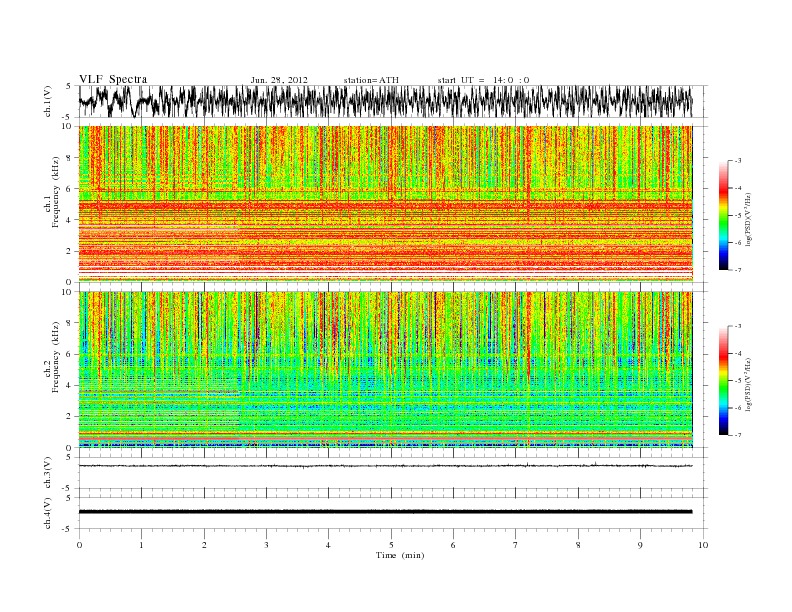Click the 'station=ATH' label

coord(371,80)
